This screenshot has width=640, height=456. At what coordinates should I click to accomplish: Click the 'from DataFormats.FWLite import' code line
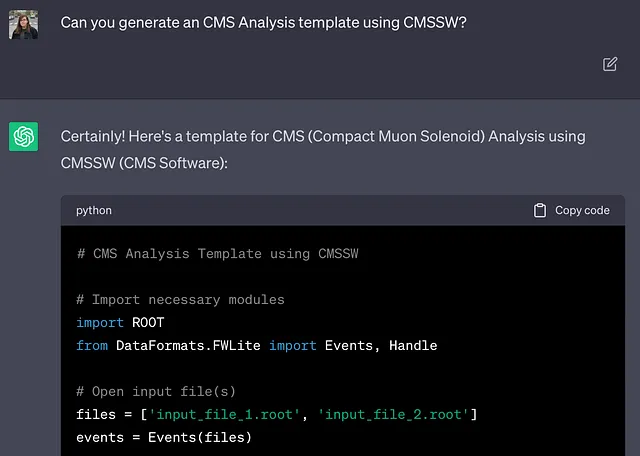[257, 346]
